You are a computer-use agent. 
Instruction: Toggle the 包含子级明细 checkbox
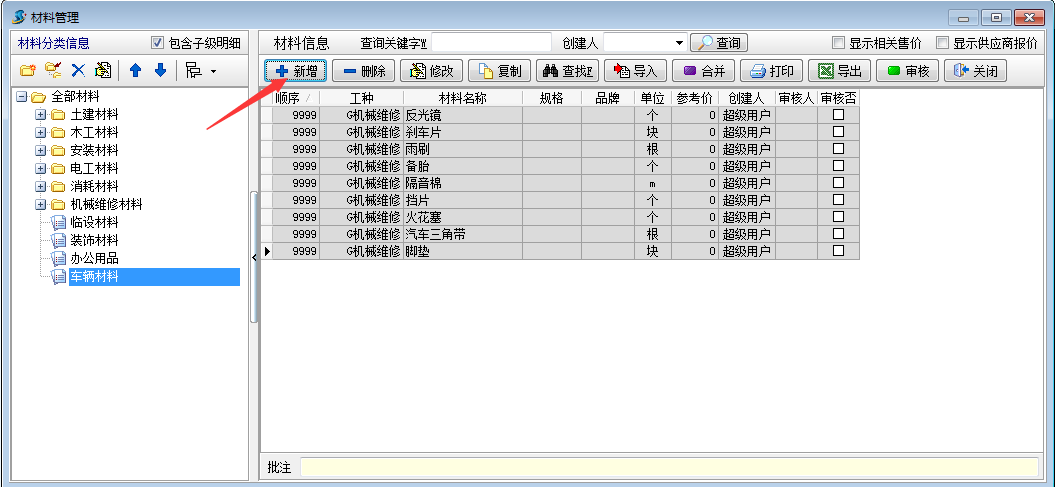coord(157,43)
